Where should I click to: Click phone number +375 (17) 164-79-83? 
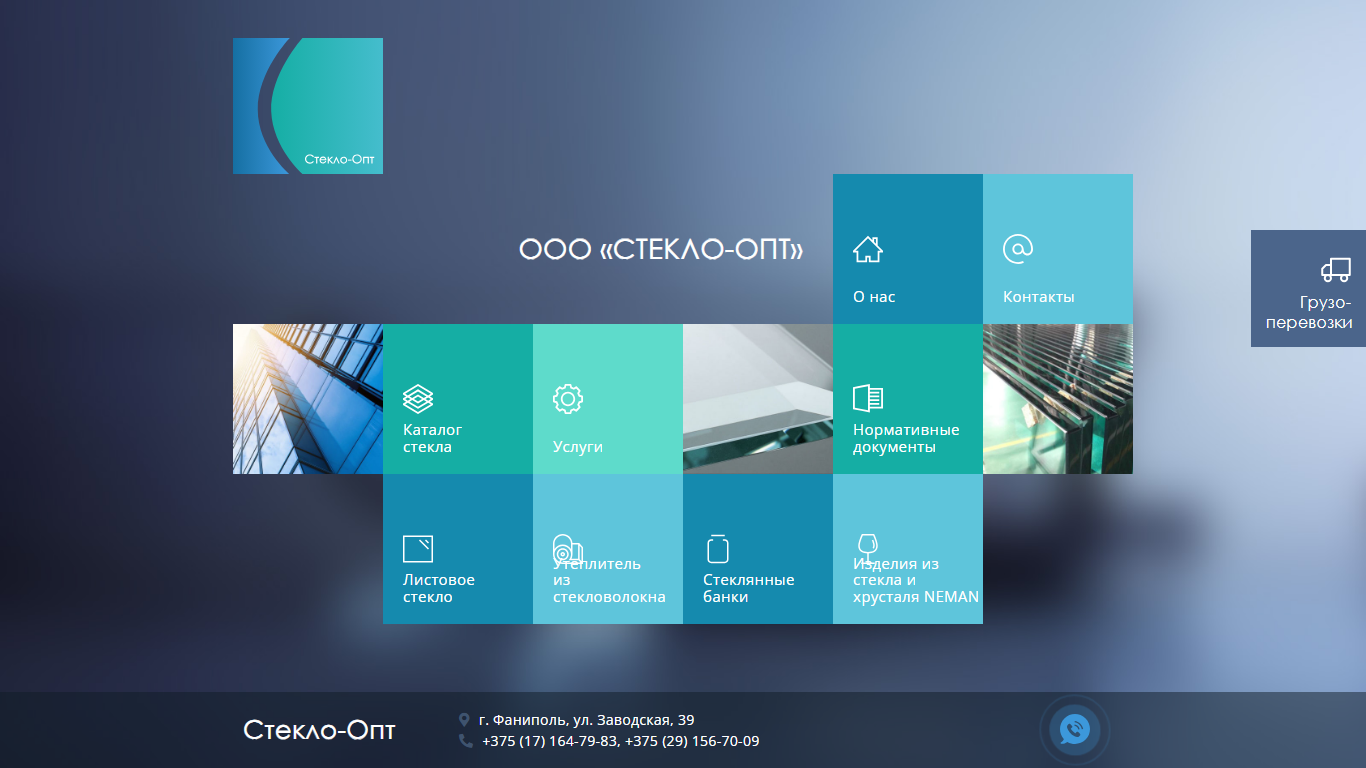(550, 742)
